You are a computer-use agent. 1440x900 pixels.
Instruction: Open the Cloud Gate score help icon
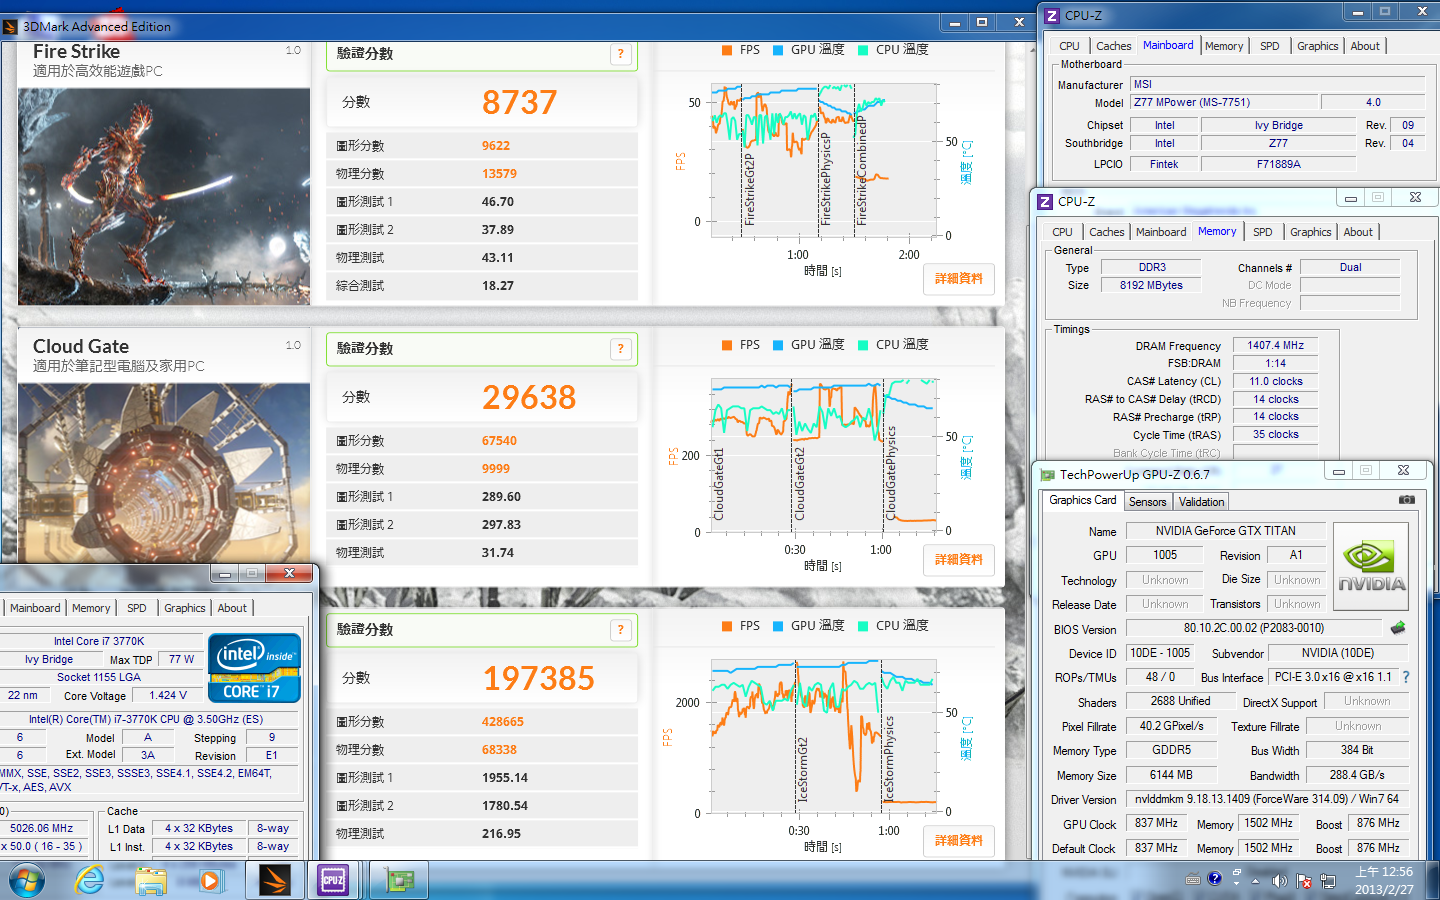click(x=620, y=349)
